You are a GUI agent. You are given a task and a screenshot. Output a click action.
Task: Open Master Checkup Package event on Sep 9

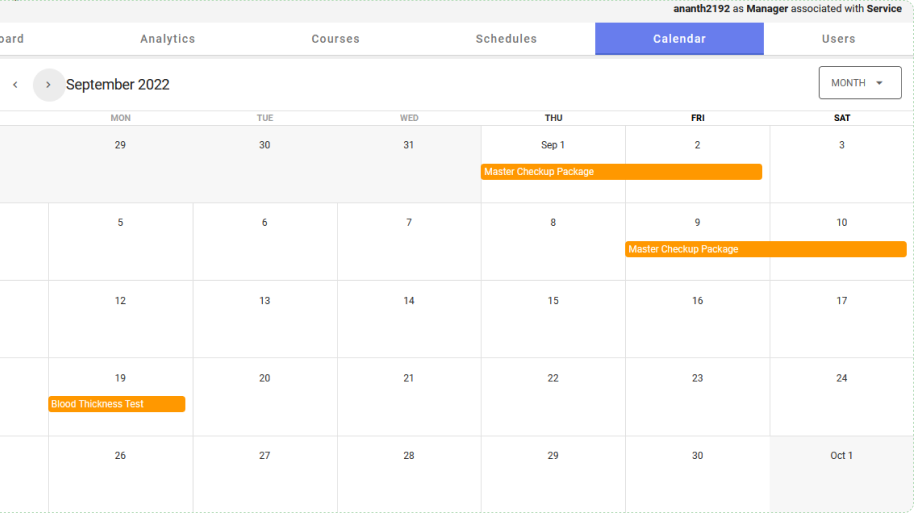coord(765,249)
